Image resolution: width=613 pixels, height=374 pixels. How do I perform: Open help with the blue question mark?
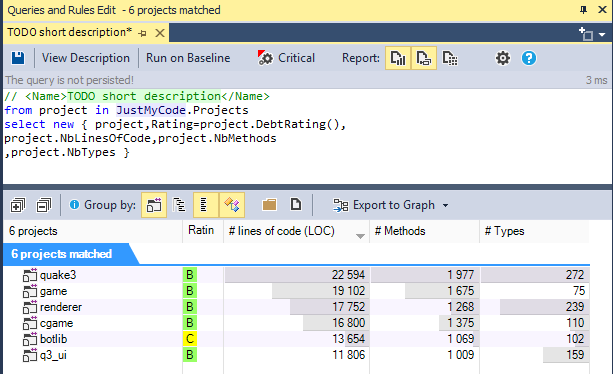[x=529, y=58]
